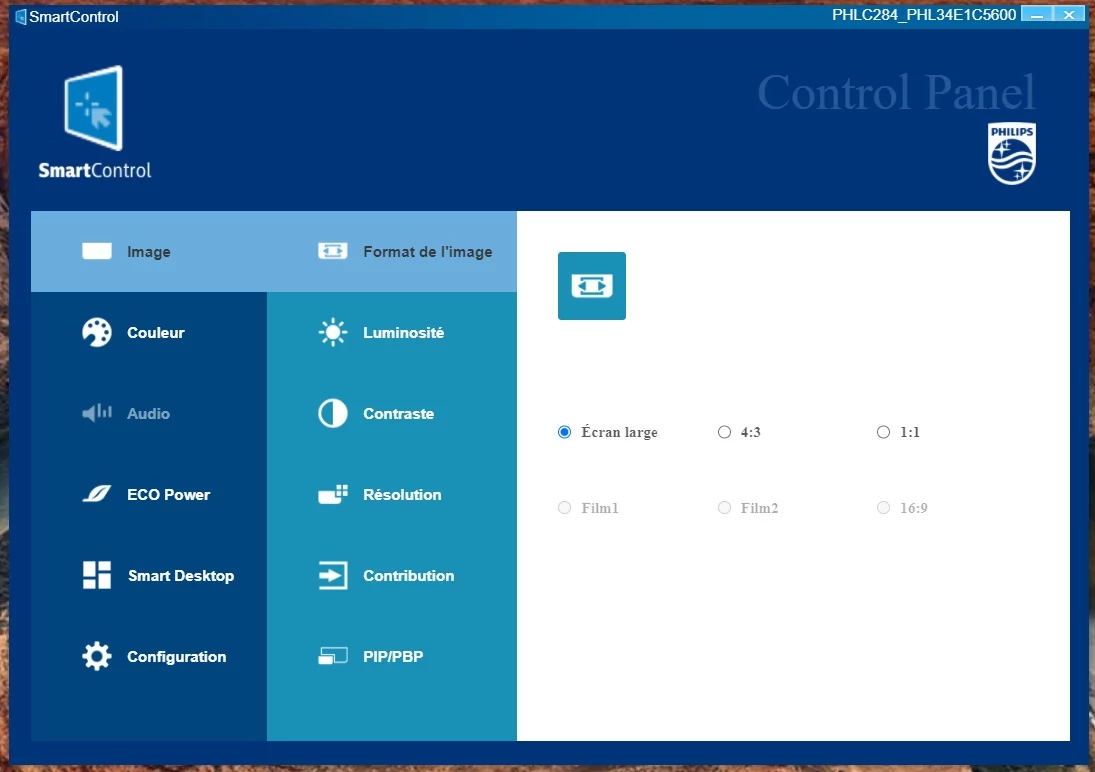The width and height of the screenshot is (1095, 772).
Task: Click the Philips shield logo
Action: click(x=1011, y=154)
